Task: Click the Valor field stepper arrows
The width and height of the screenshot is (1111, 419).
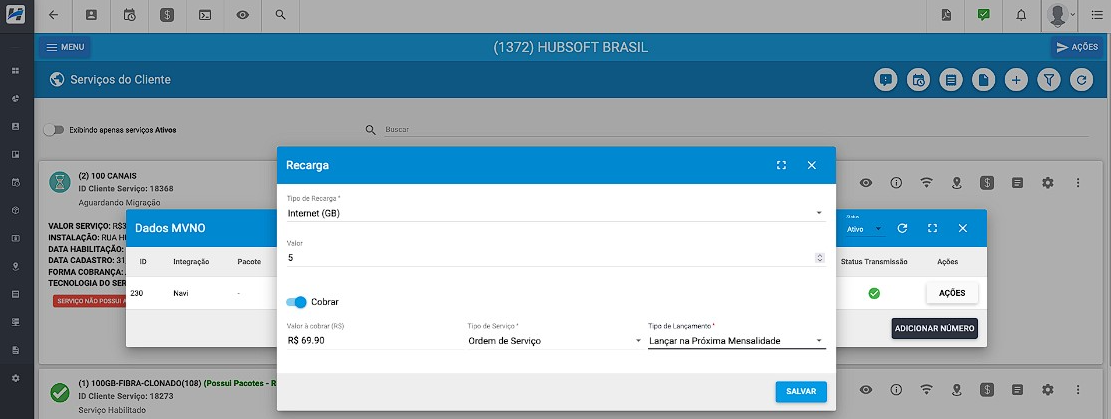Action: point(820,258)
